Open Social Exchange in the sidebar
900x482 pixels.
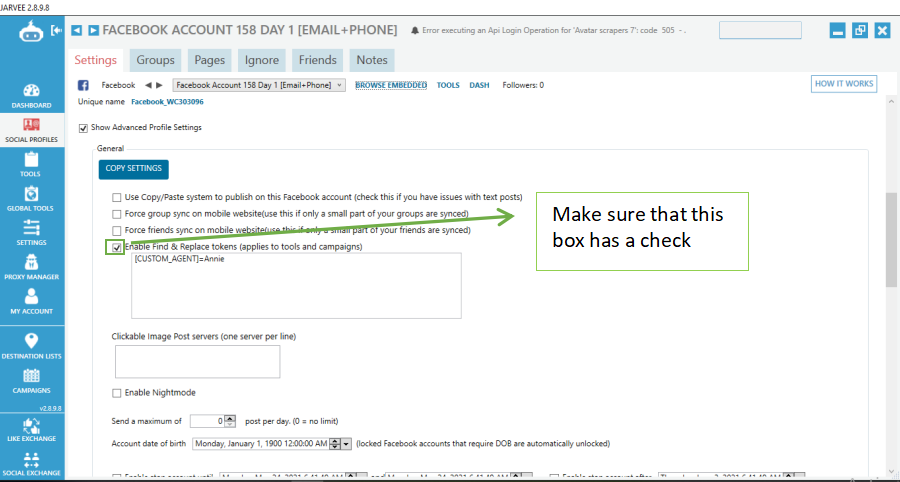click(32, 464)
